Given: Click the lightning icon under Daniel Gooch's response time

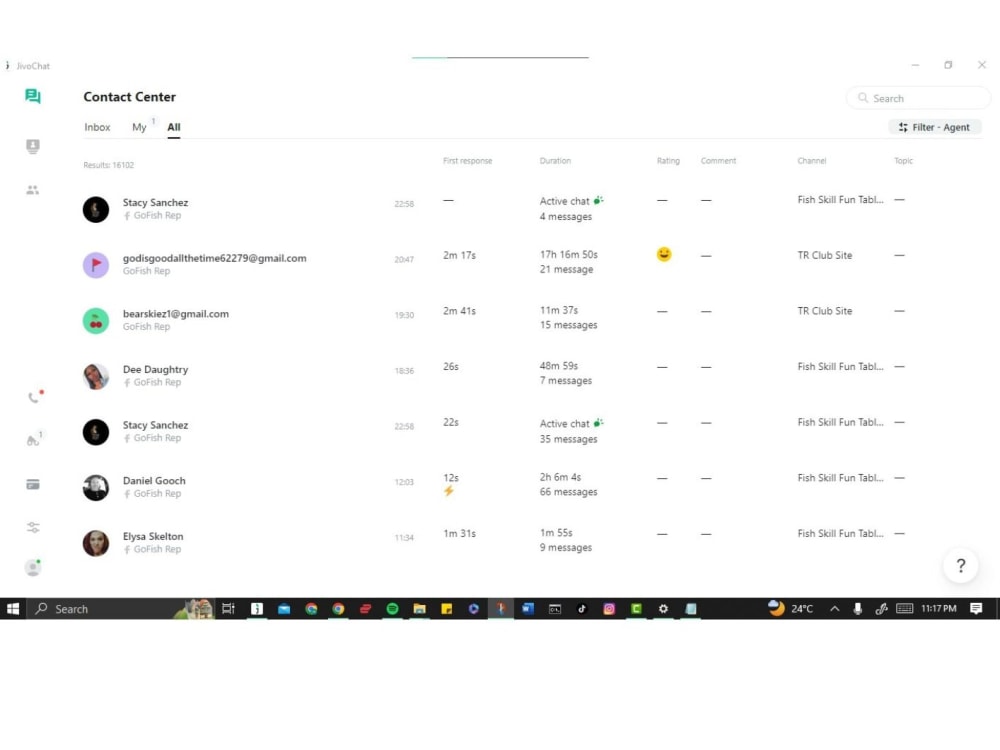Looking at the screenshot, I should coord(449,491).
